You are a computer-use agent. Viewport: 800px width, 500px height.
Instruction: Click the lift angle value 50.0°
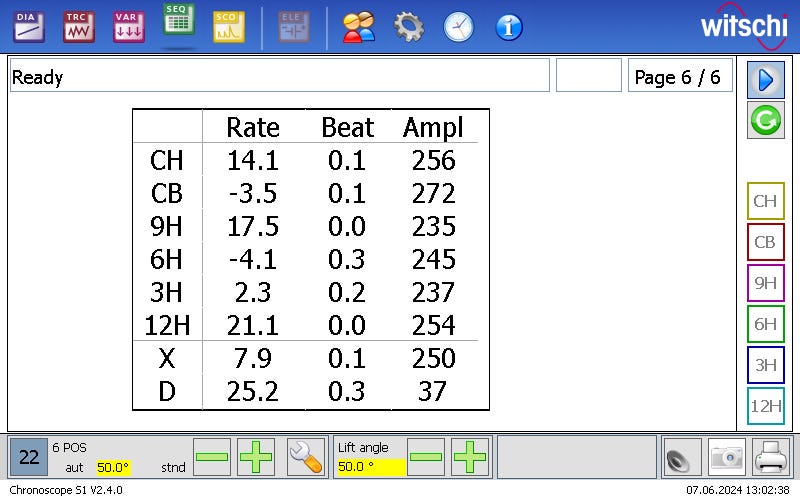point(371,467)
